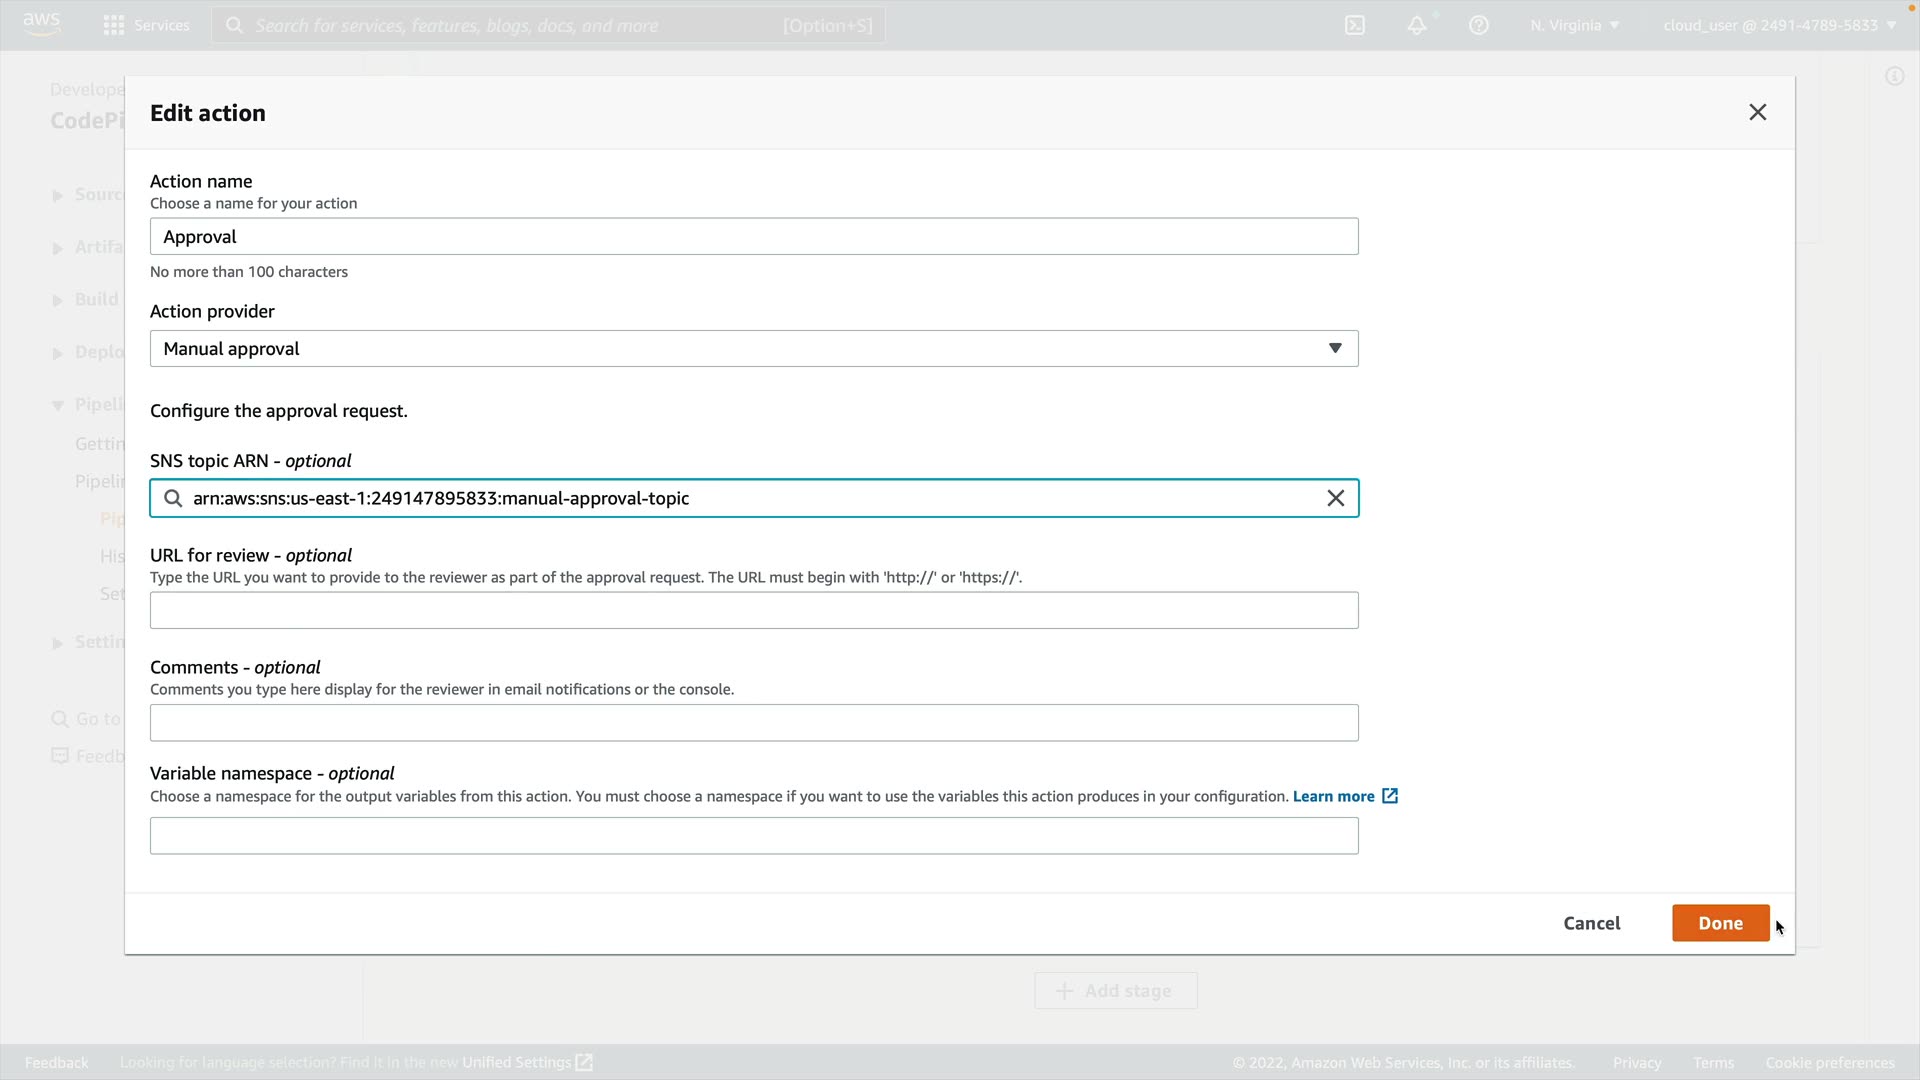Clear the SNS topic ARN field

point(1335,498)
